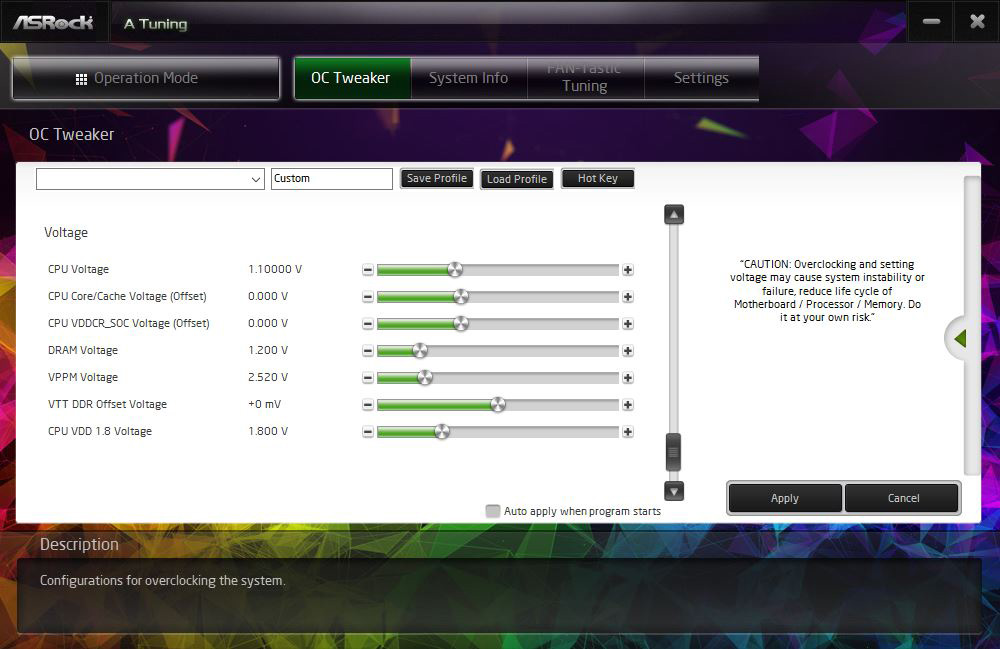Click the 'Configurations for overclocking the system.' text

click(163, 580)
